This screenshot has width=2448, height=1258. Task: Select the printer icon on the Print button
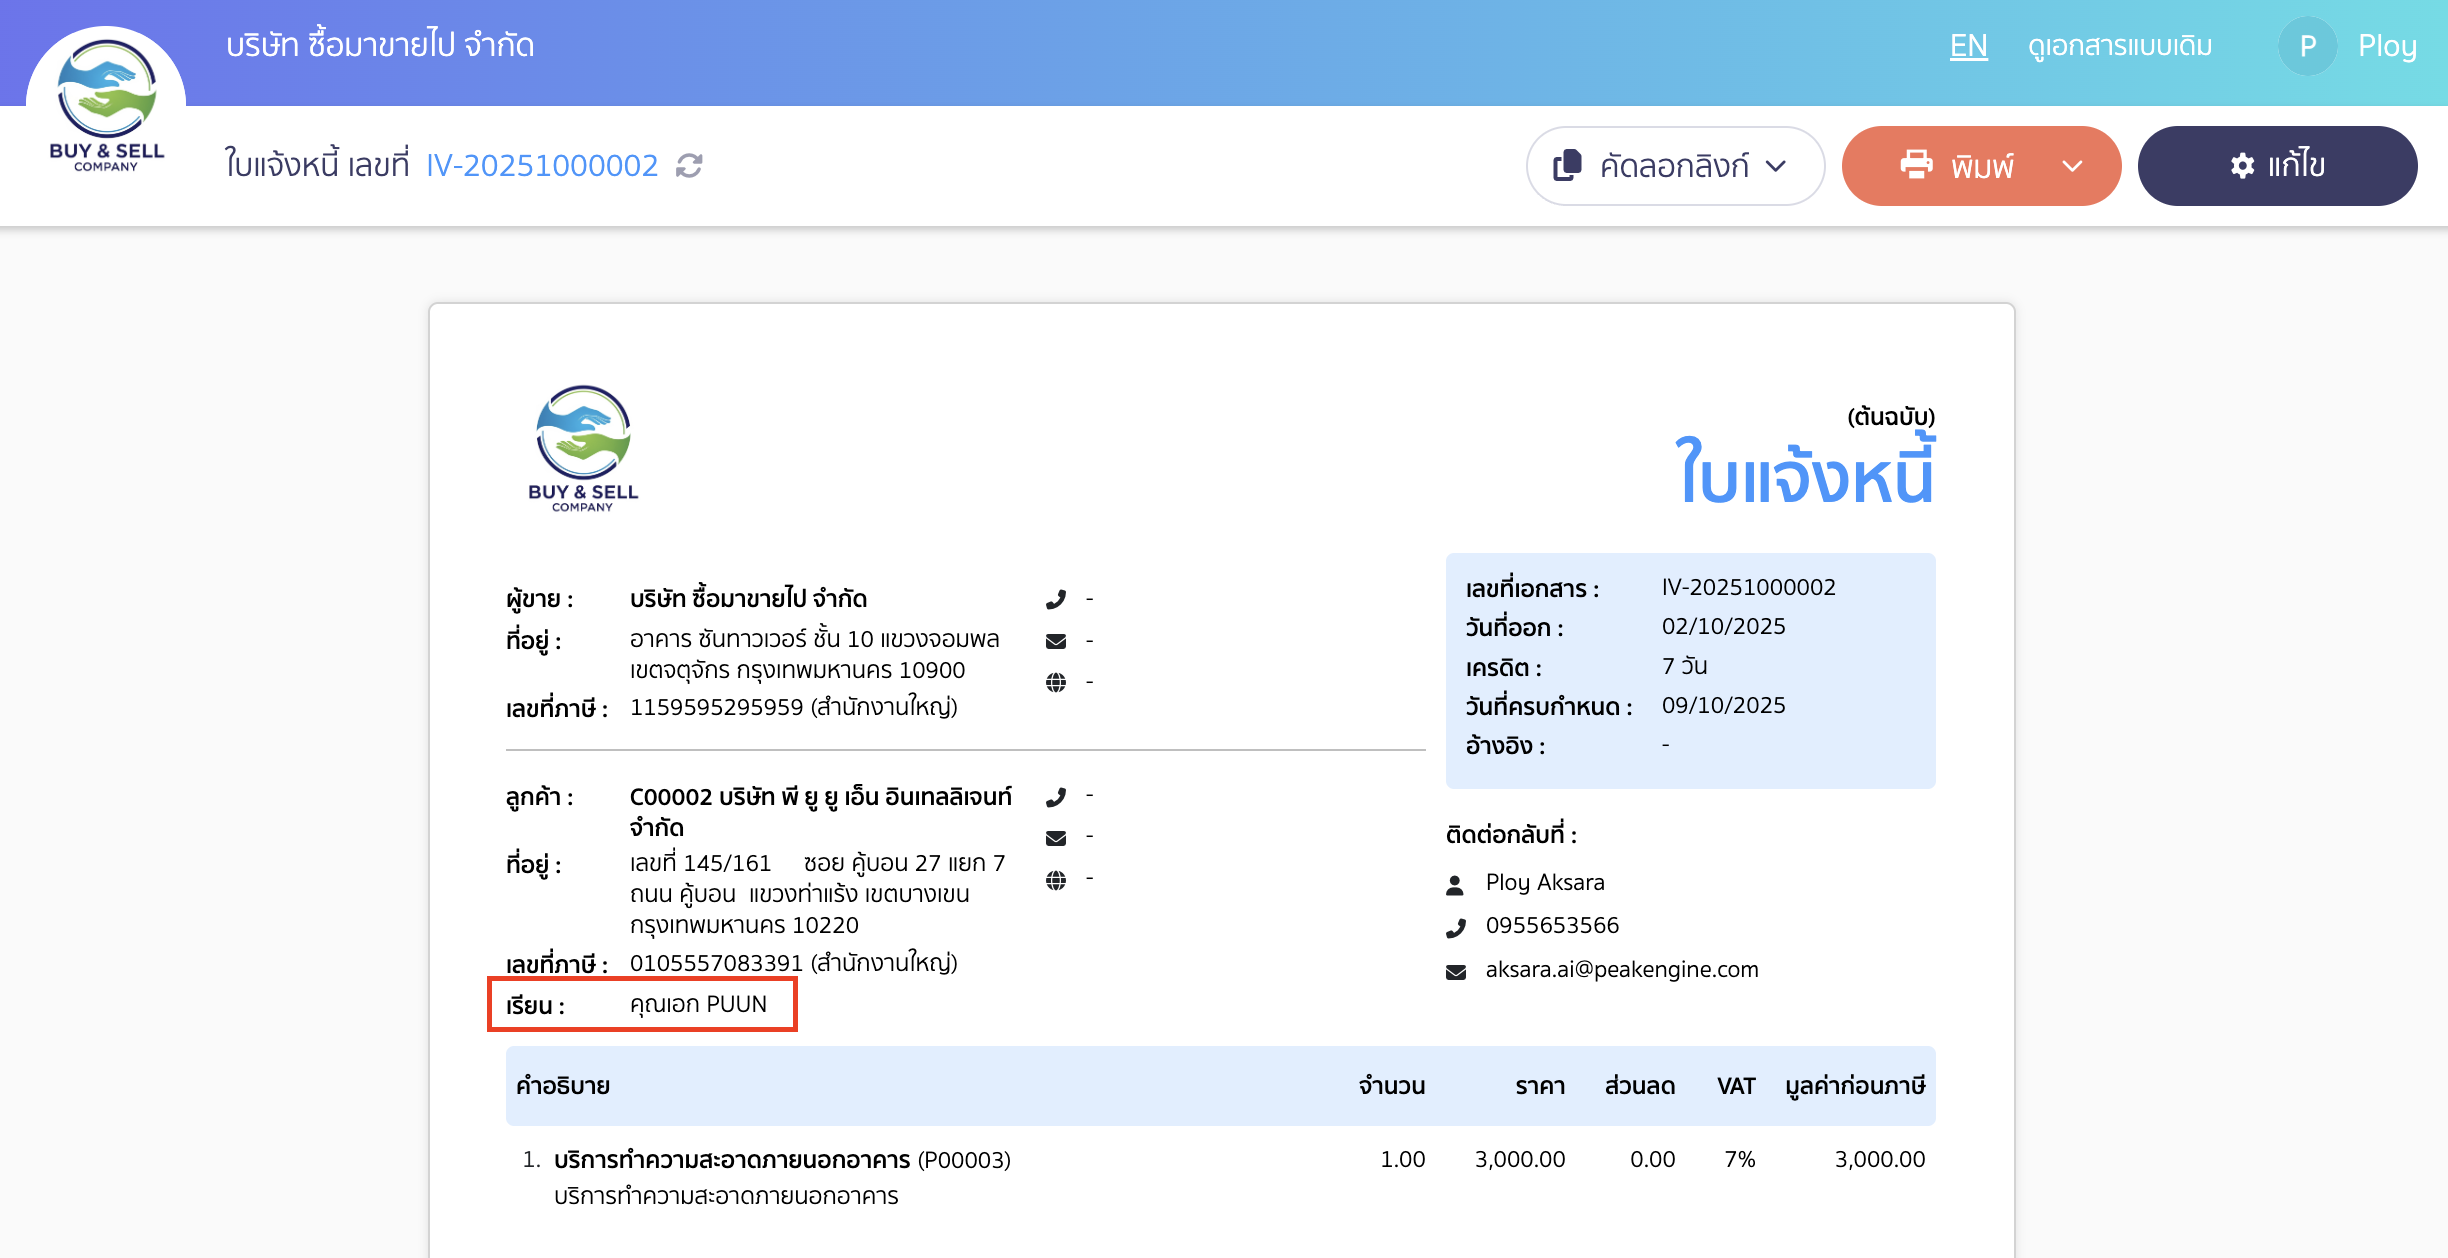(x=1918, y=166)
